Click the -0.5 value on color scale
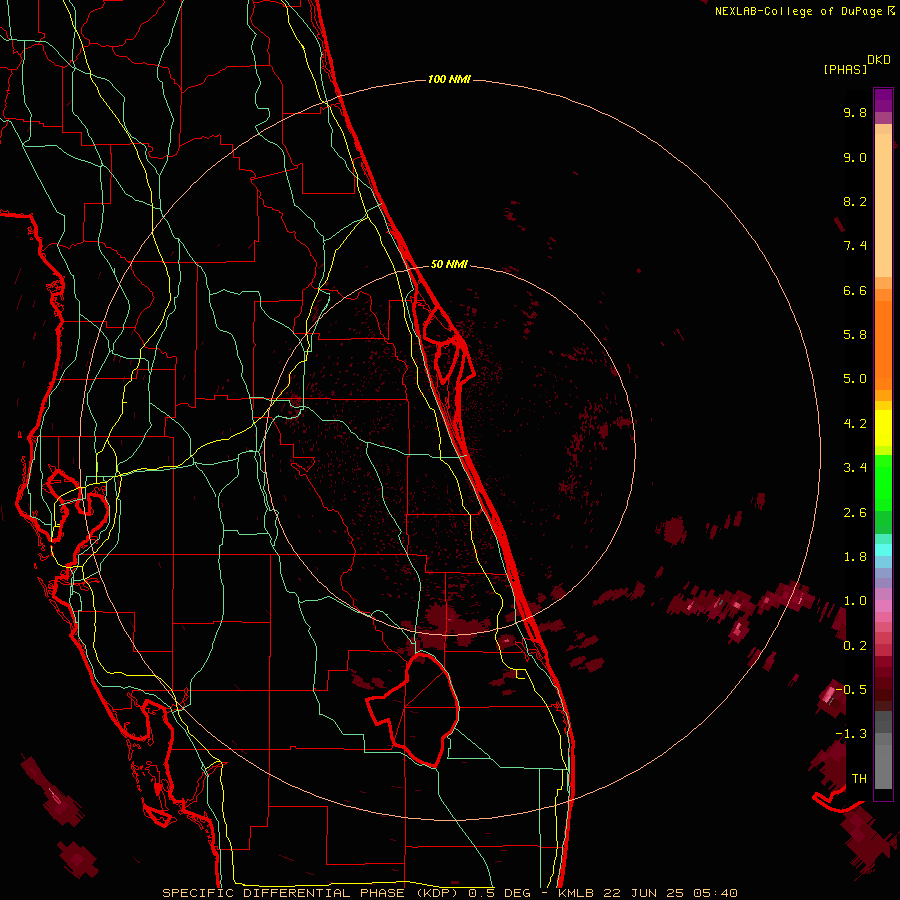Viewport: 900px width, 900px height. coord(851,689)
